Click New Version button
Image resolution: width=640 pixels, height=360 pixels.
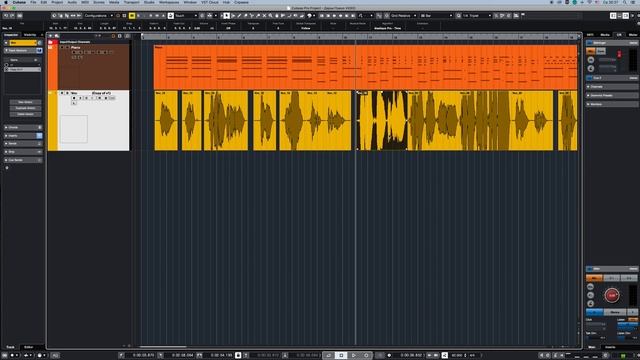25,102
